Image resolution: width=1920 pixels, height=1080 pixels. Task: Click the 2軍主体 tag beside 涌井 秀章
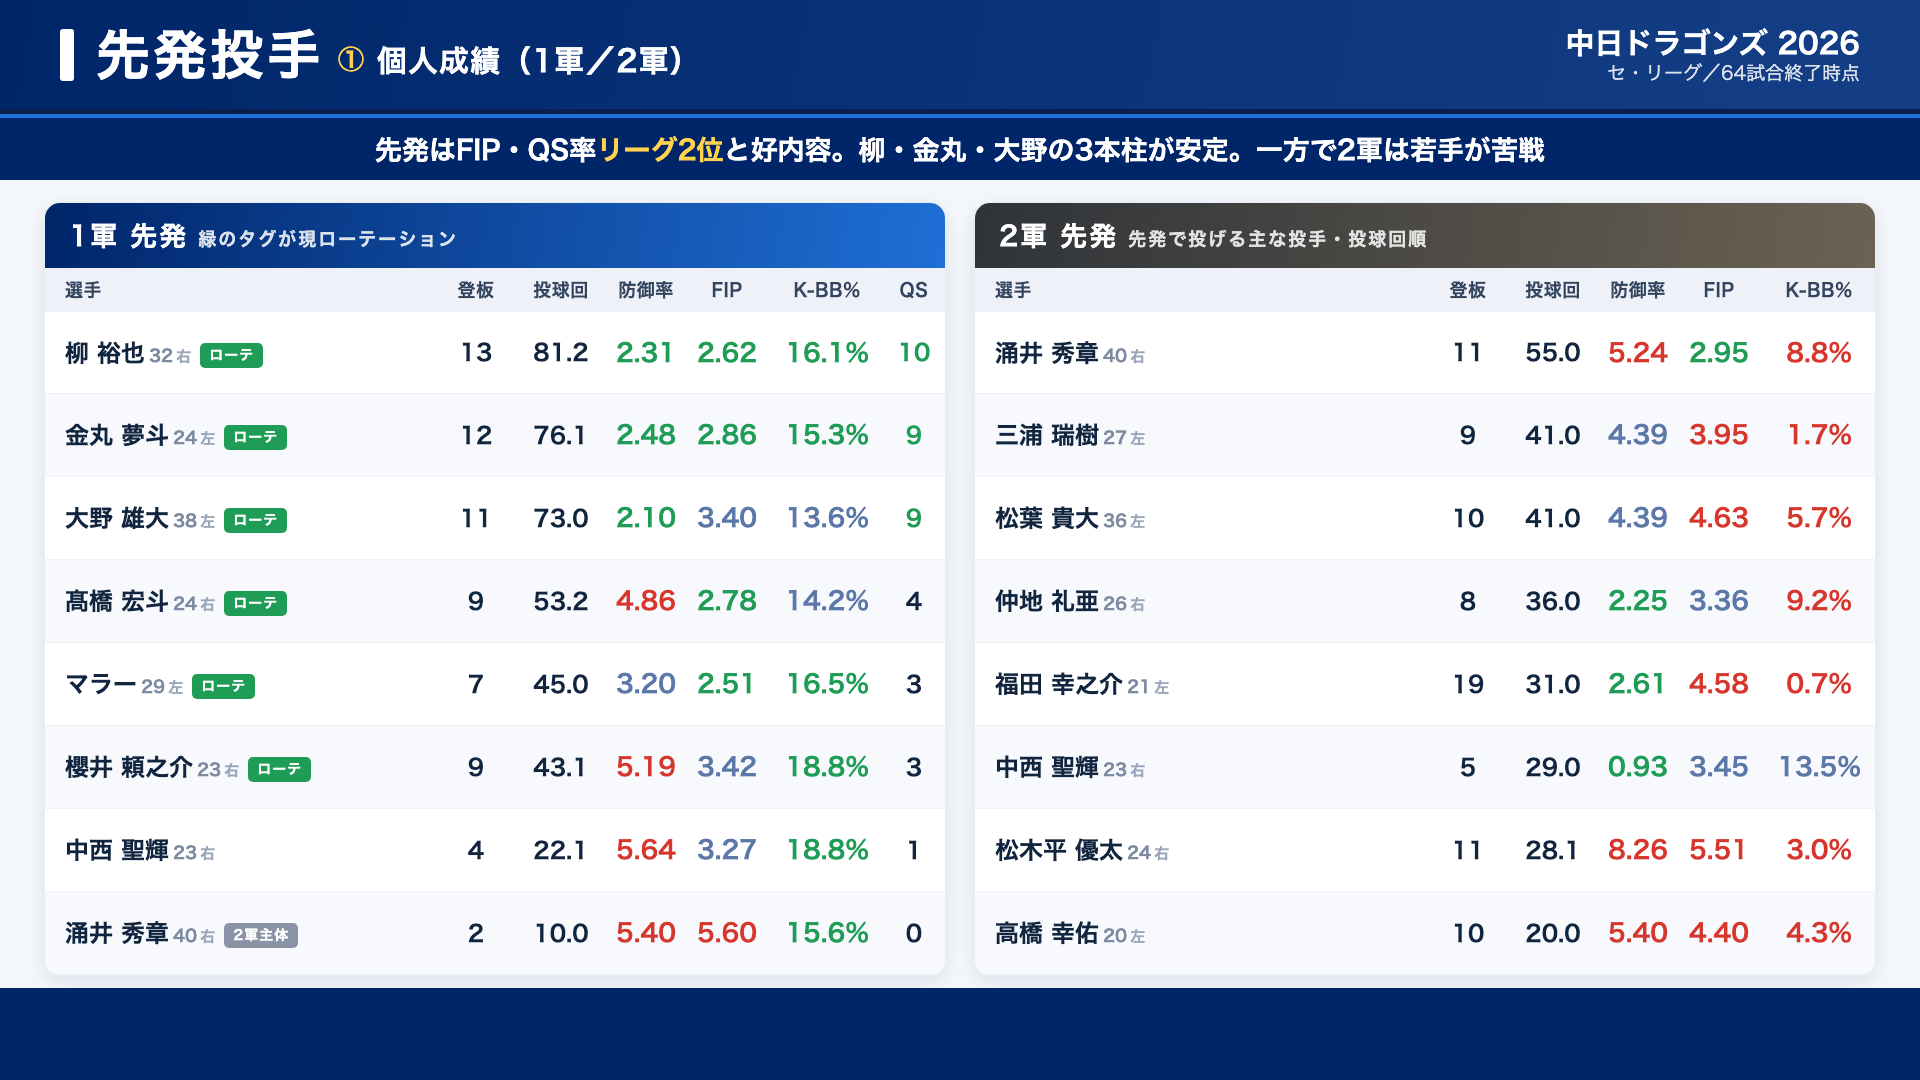click(x=261, y=935)
